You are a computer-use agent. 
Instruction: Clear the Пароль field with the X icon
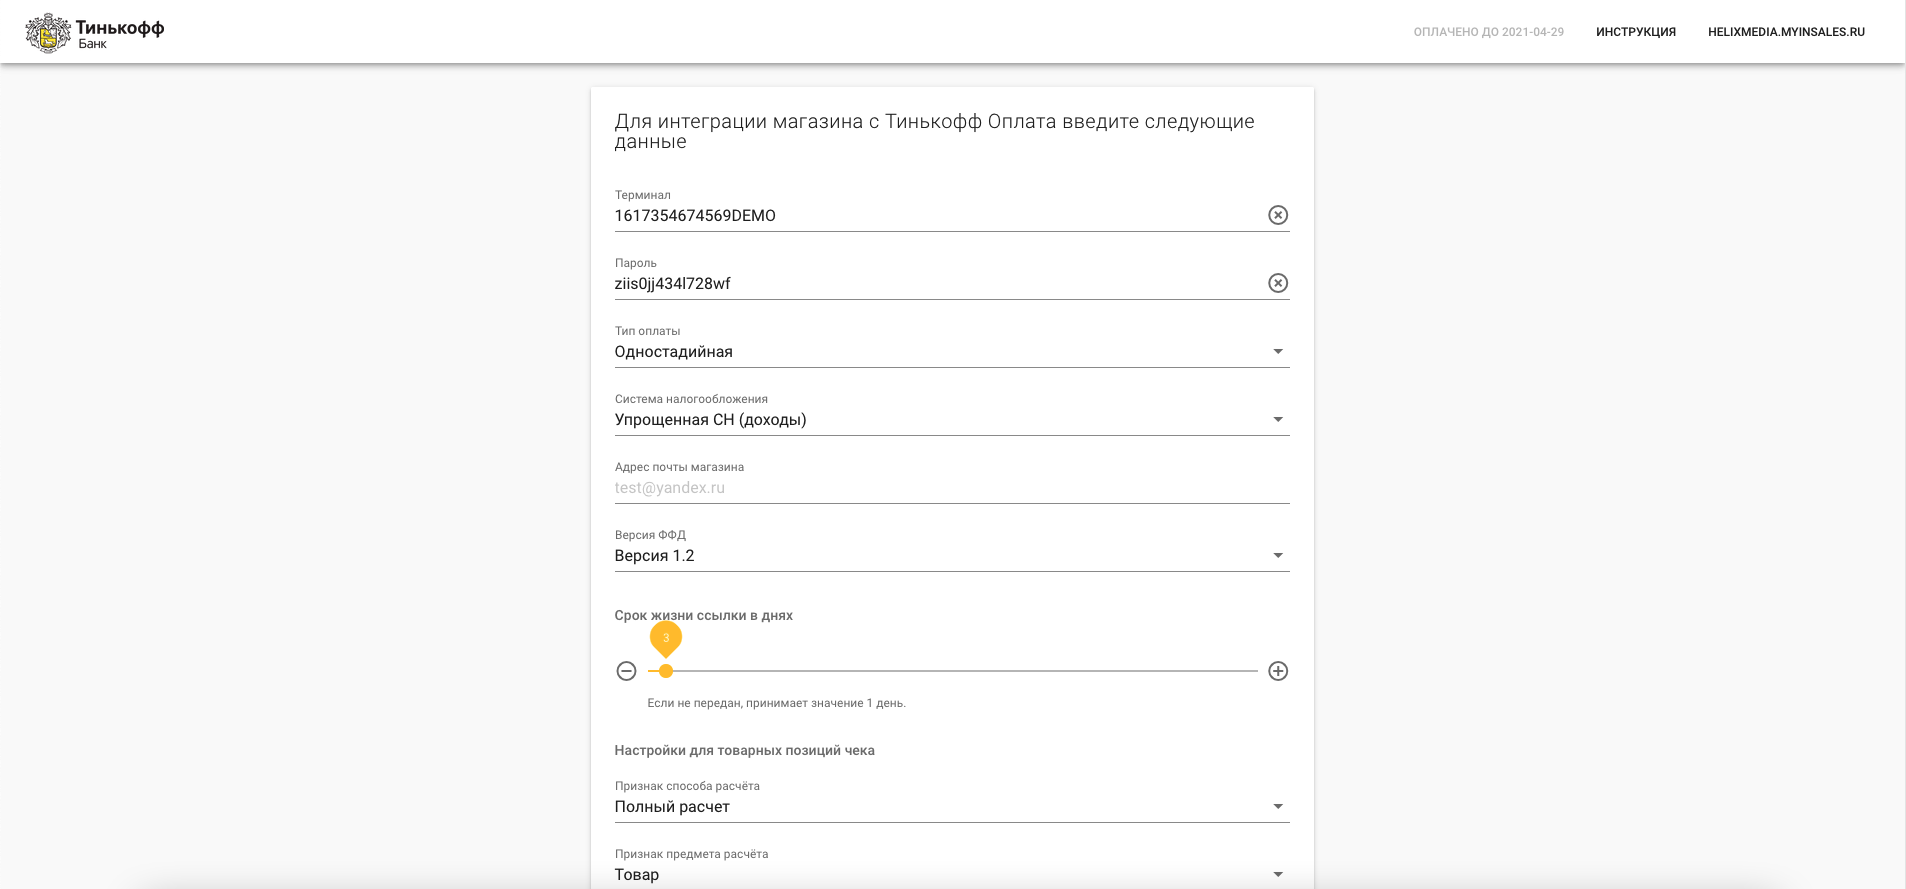coord(1278,283)
